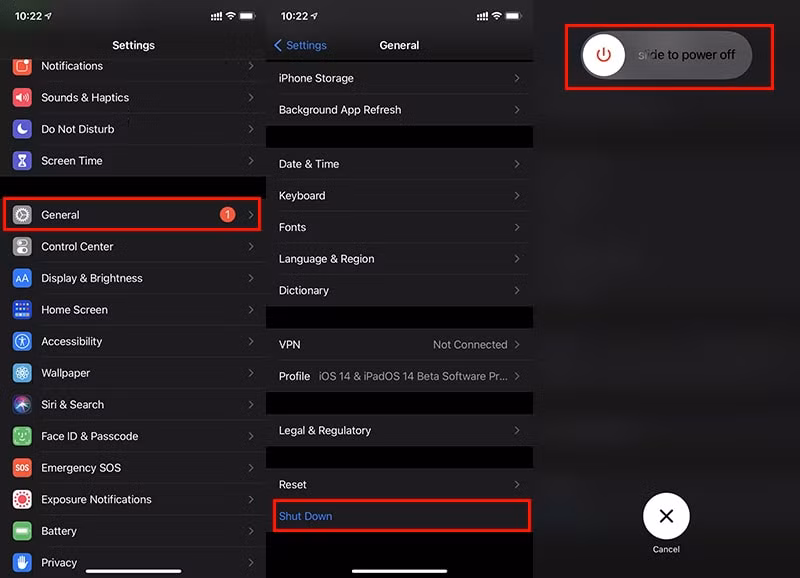Screen dimensions: 800x578
Task: Tap the Exposure Notifications icon
Action: [22, 499]
